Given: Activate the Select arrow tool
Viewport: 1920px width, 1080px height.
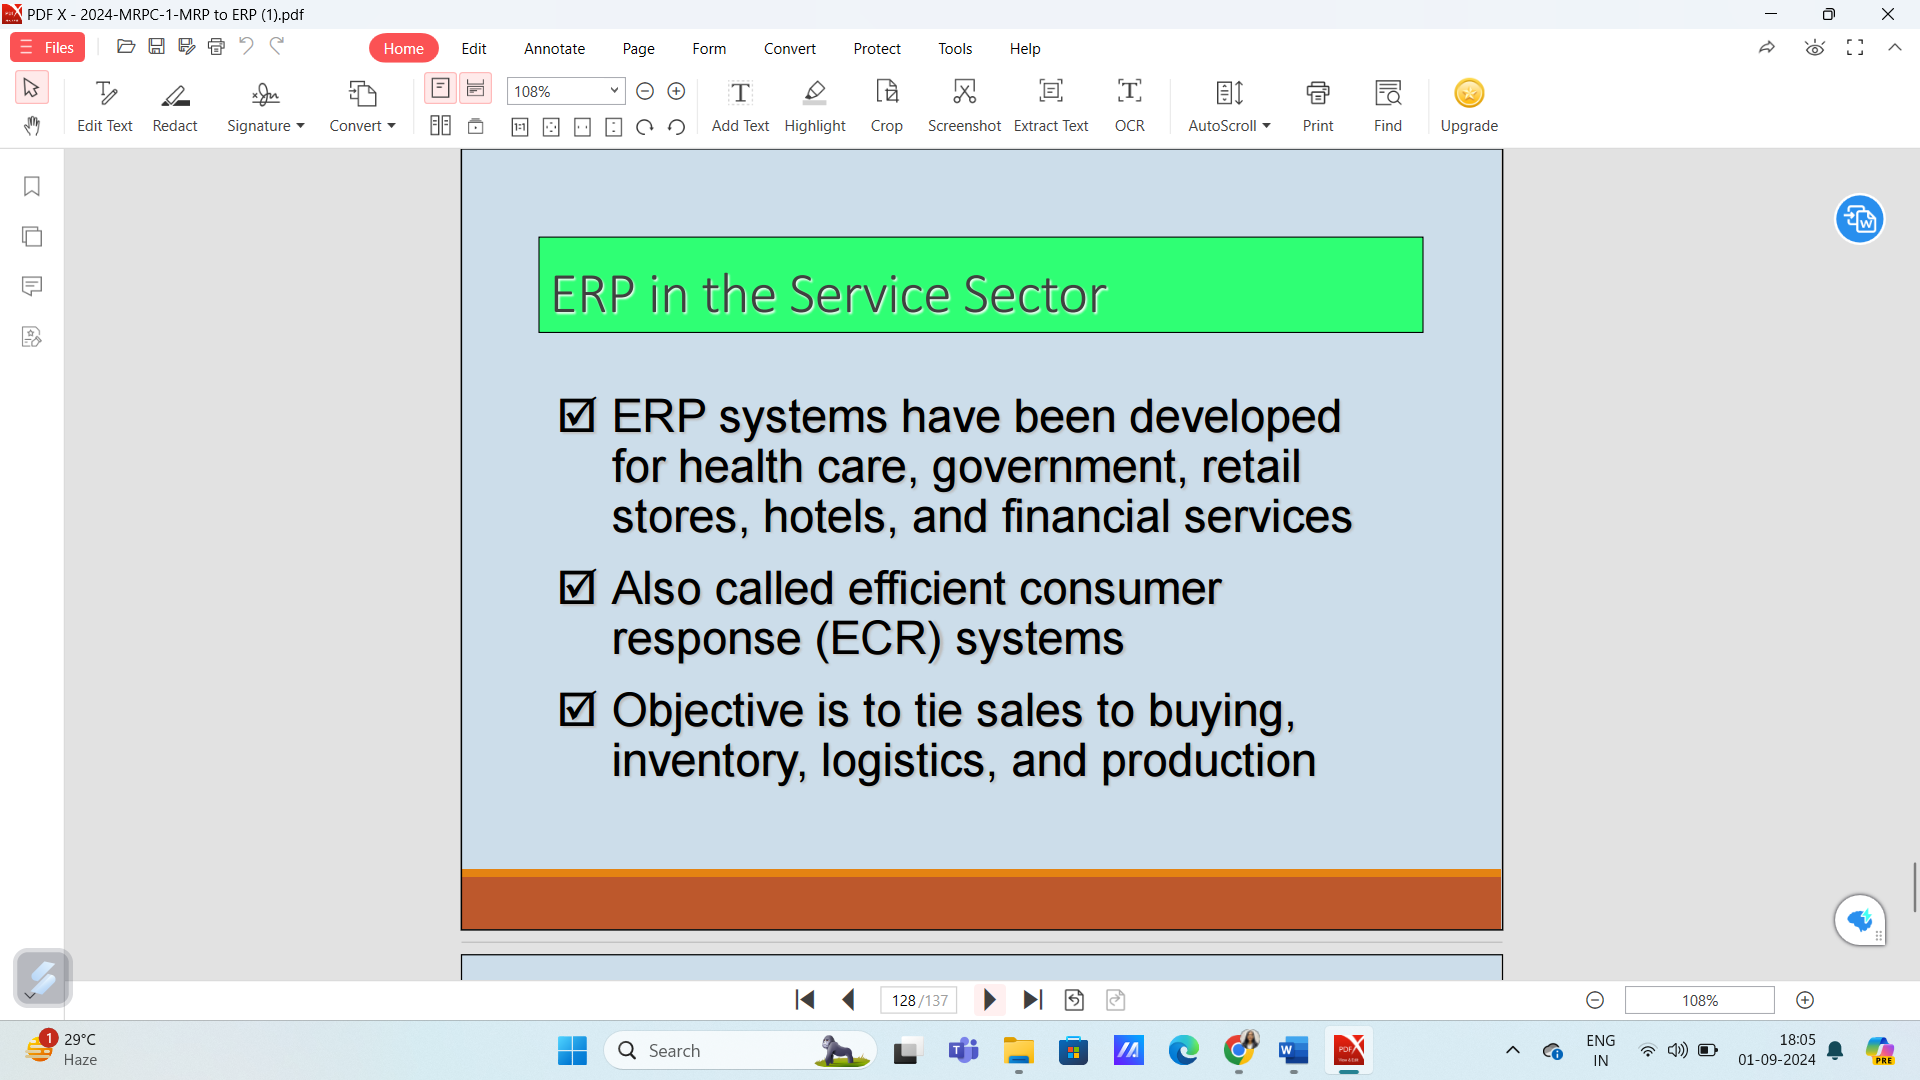Looking at the screenshot, I should click(x=32, y=88).
